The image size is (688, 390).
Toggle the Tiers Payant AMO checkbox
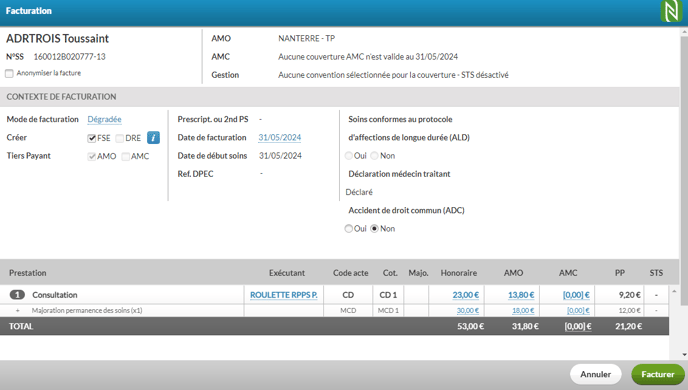pos(91,156)
